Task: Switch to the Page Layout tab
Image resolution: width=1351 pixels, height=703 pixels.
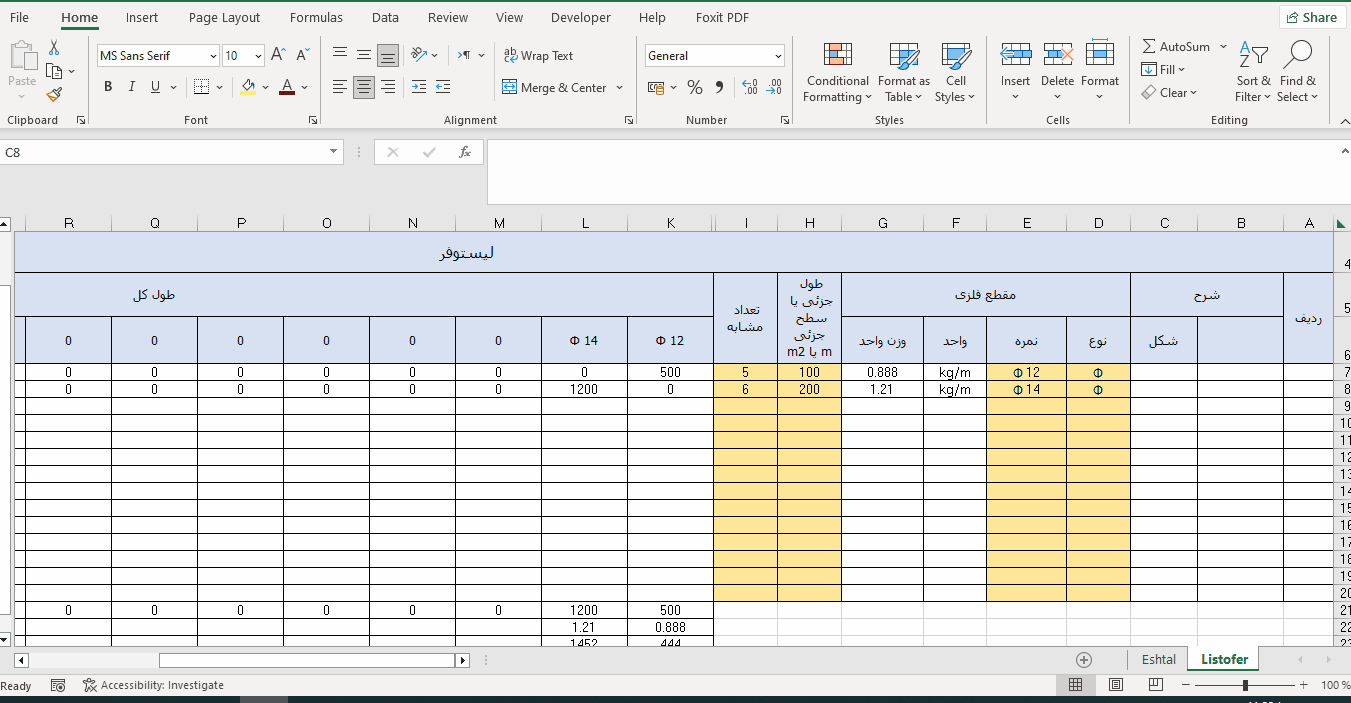Action: tap(224, 17)
